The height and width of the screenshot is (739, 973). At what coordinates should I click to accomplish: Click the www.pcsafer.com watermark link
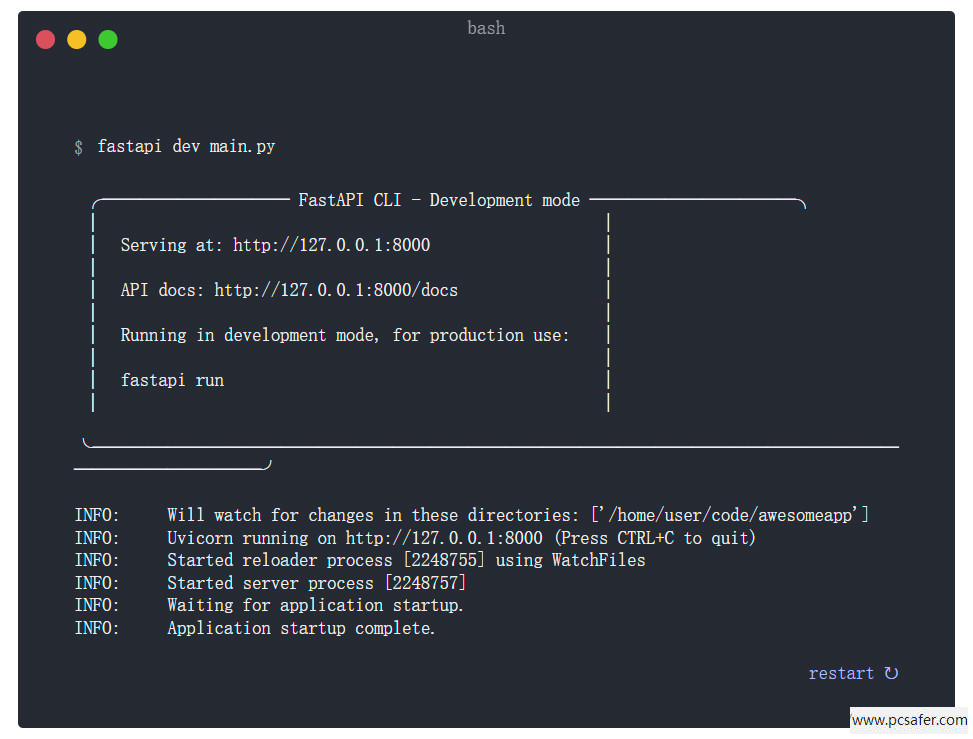(x=909, y=720)
